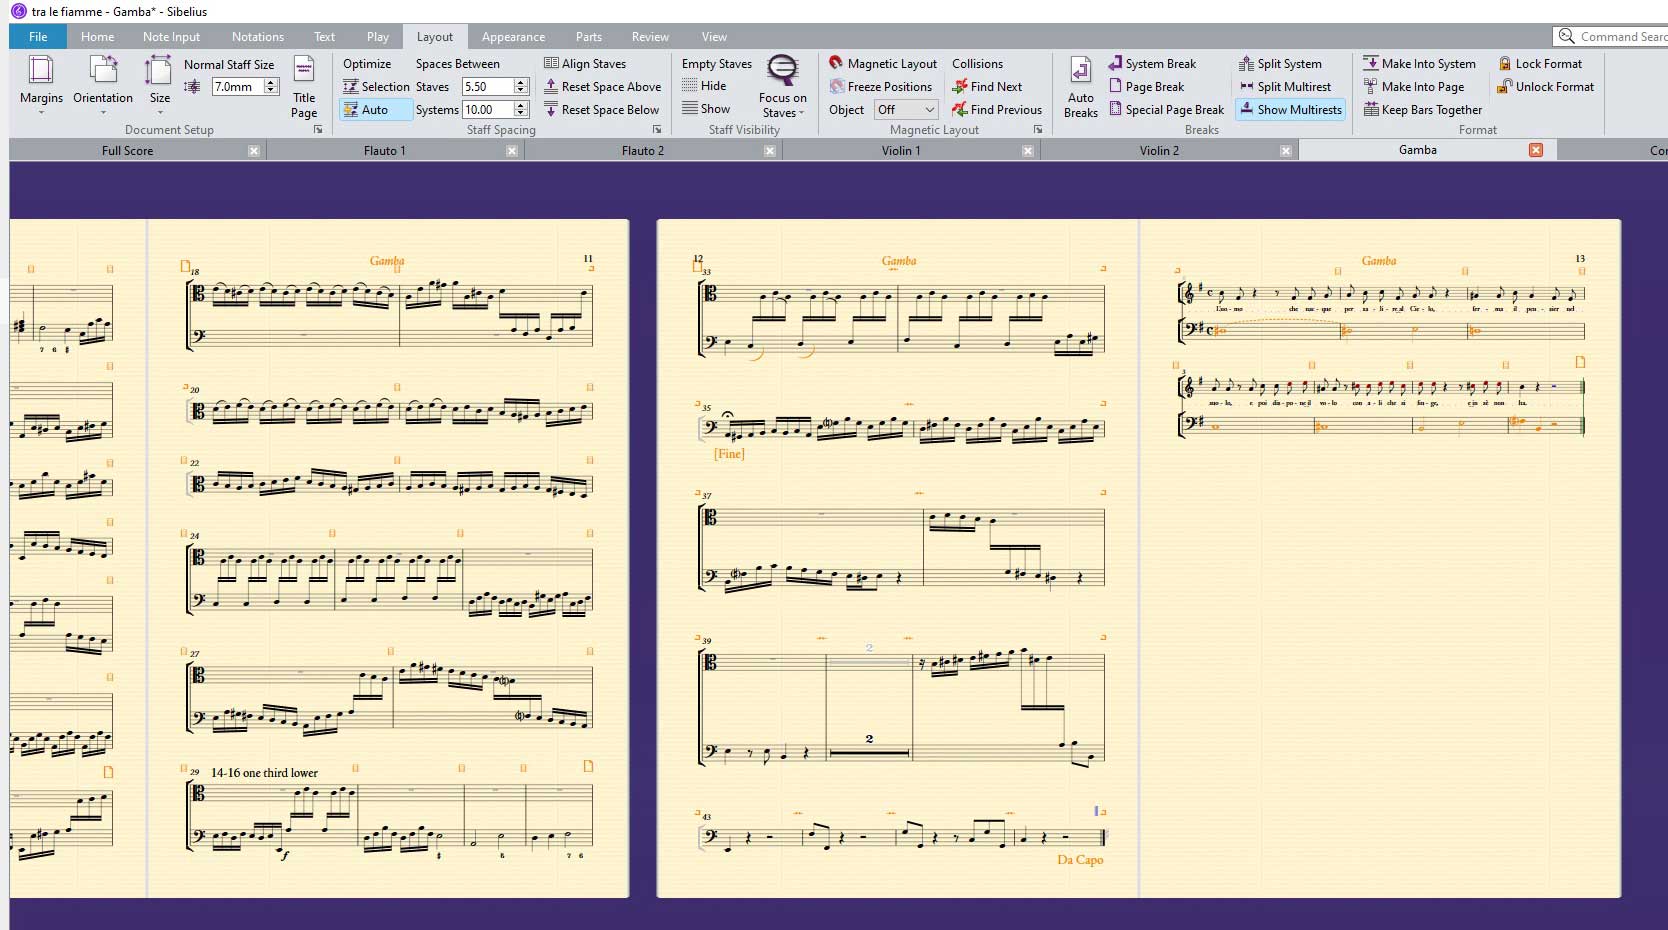
Task: Select the [Fine] marking text
Action: 729,454
